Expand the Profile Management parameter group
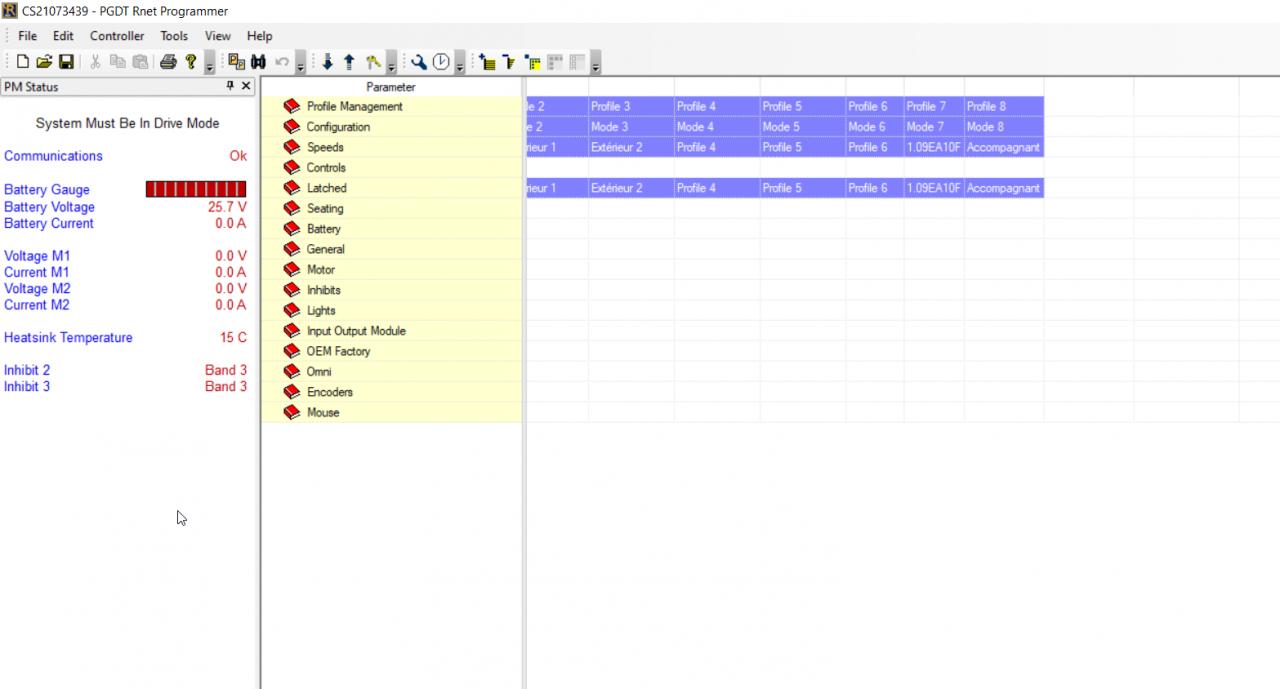The width and height of the screenshot is (1280, 689). coord(292,106)
